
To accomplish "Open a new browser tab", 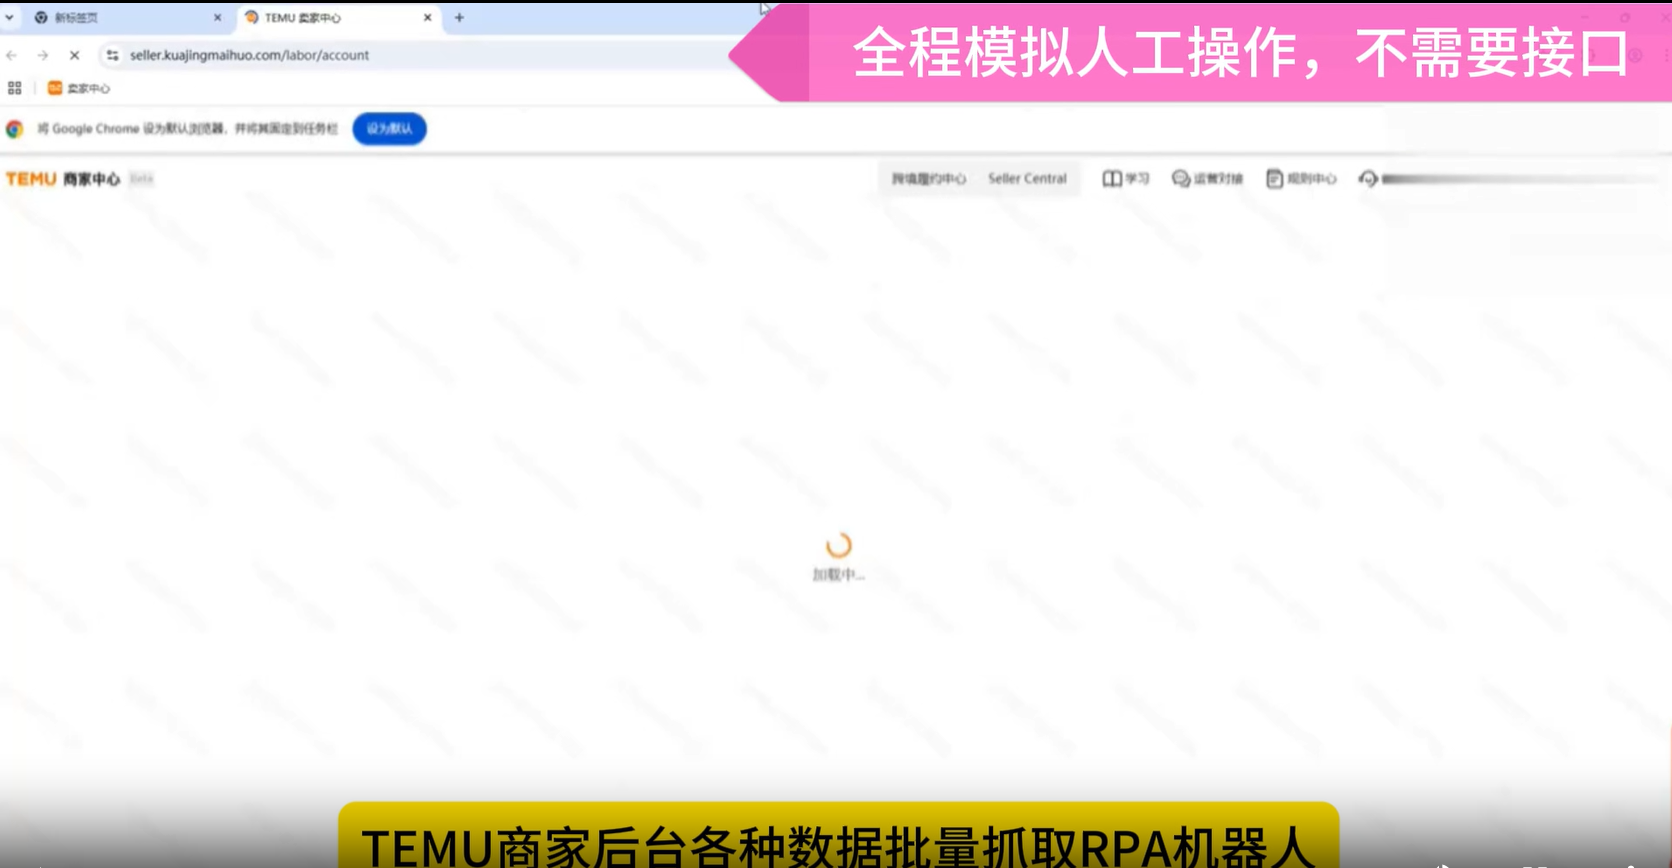I will tap(459, 17).
